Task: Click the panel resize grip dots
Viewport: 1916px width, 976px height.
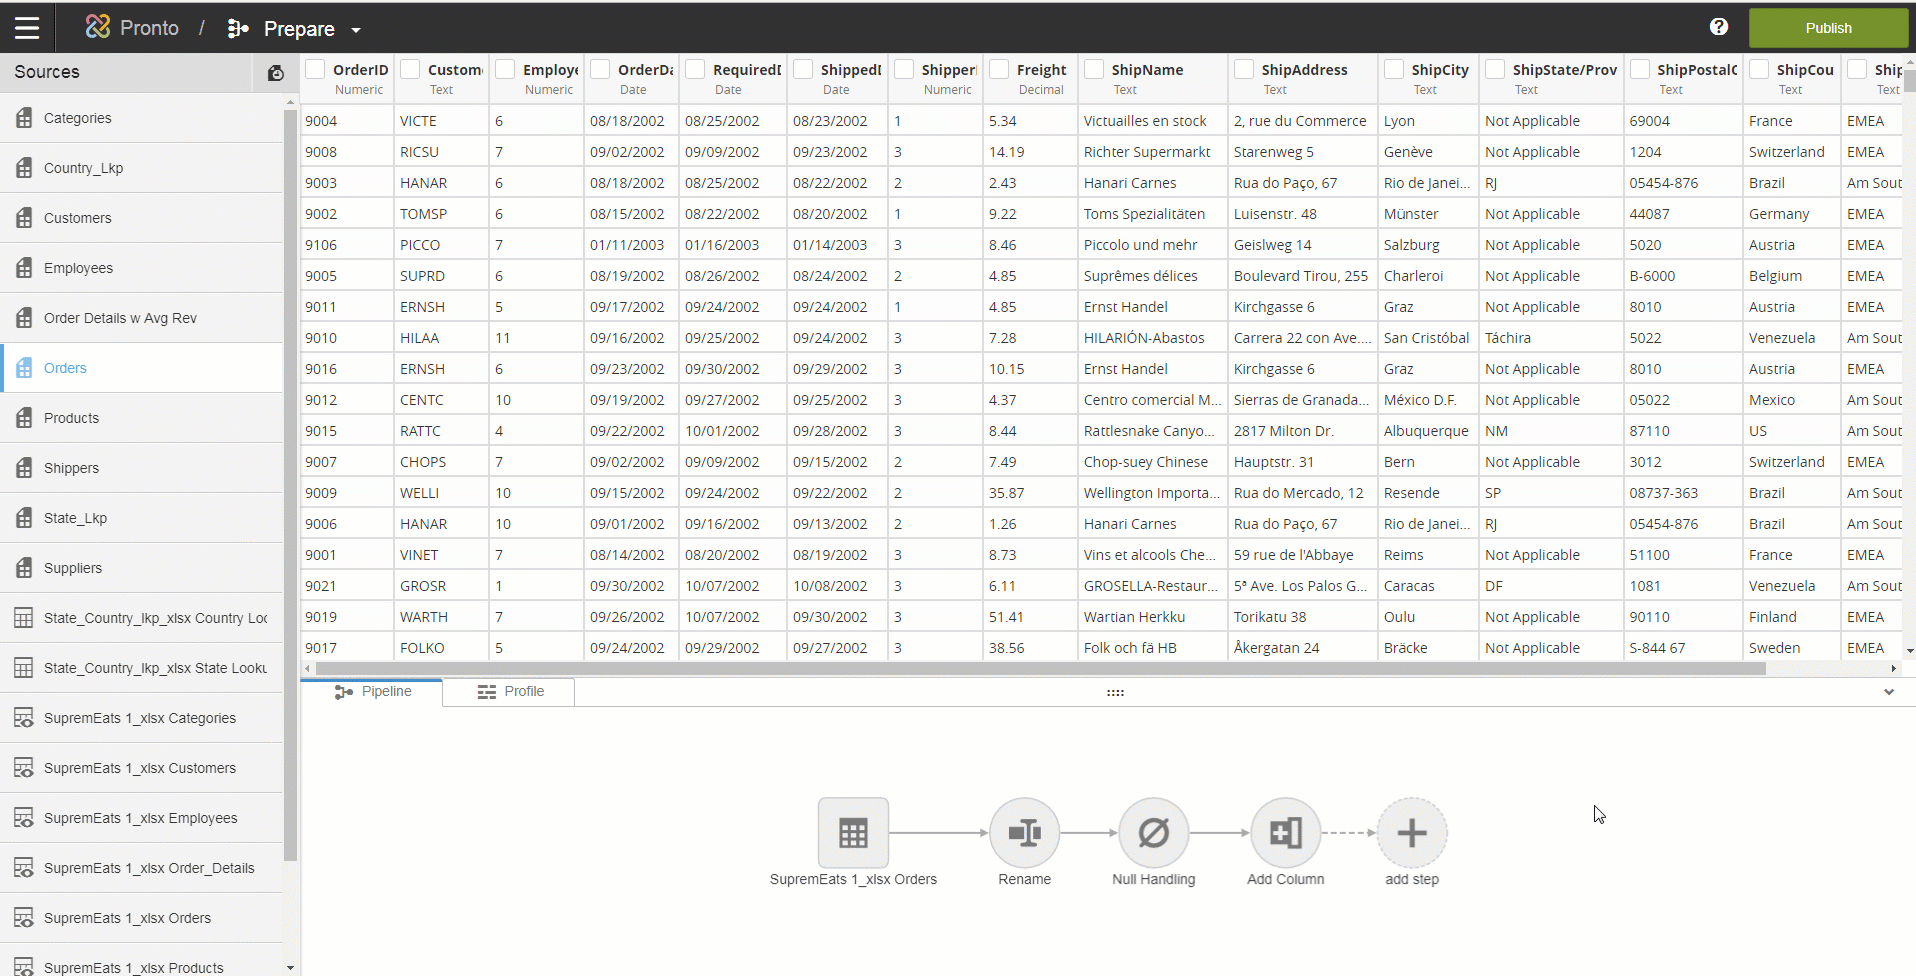Action: pos(1115,692)
